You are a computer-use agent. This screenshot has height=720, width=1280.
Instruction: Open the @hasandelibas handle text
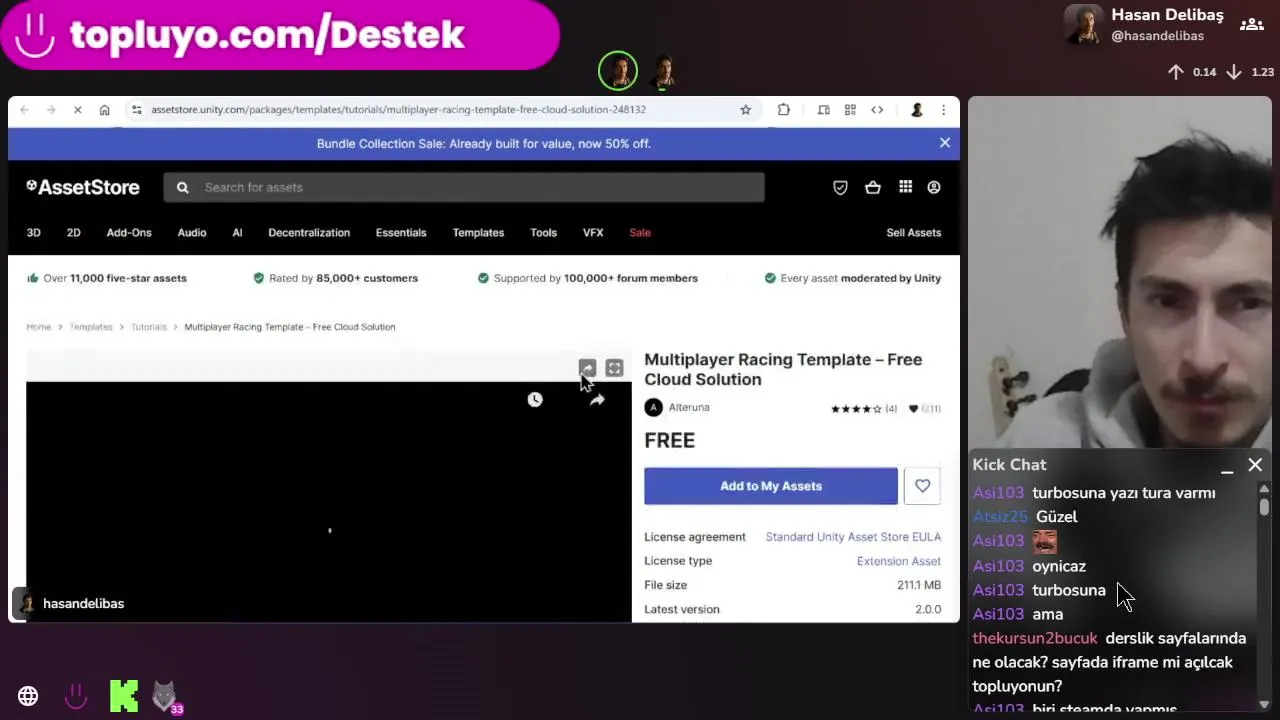coord(1157,36)
